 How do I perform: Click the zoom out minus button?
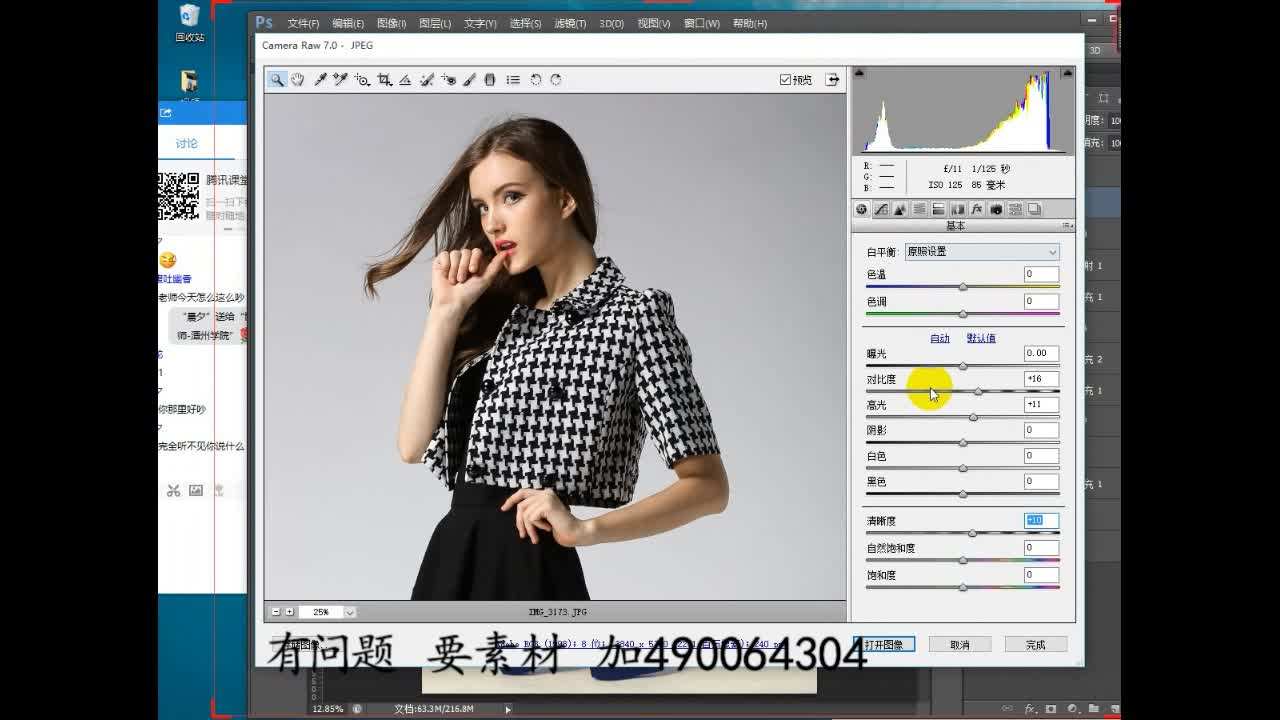[x=276, y=612]
